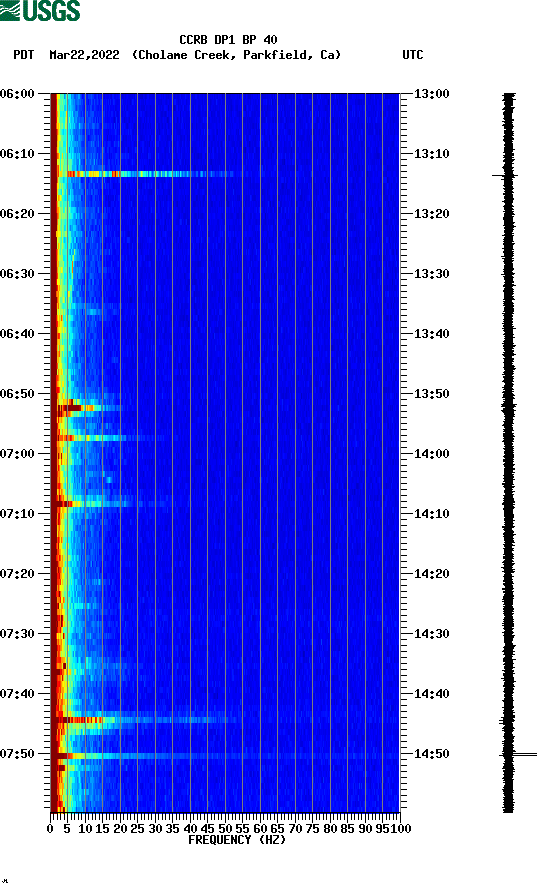Click the "PDT" timezone label

(24, 55)
